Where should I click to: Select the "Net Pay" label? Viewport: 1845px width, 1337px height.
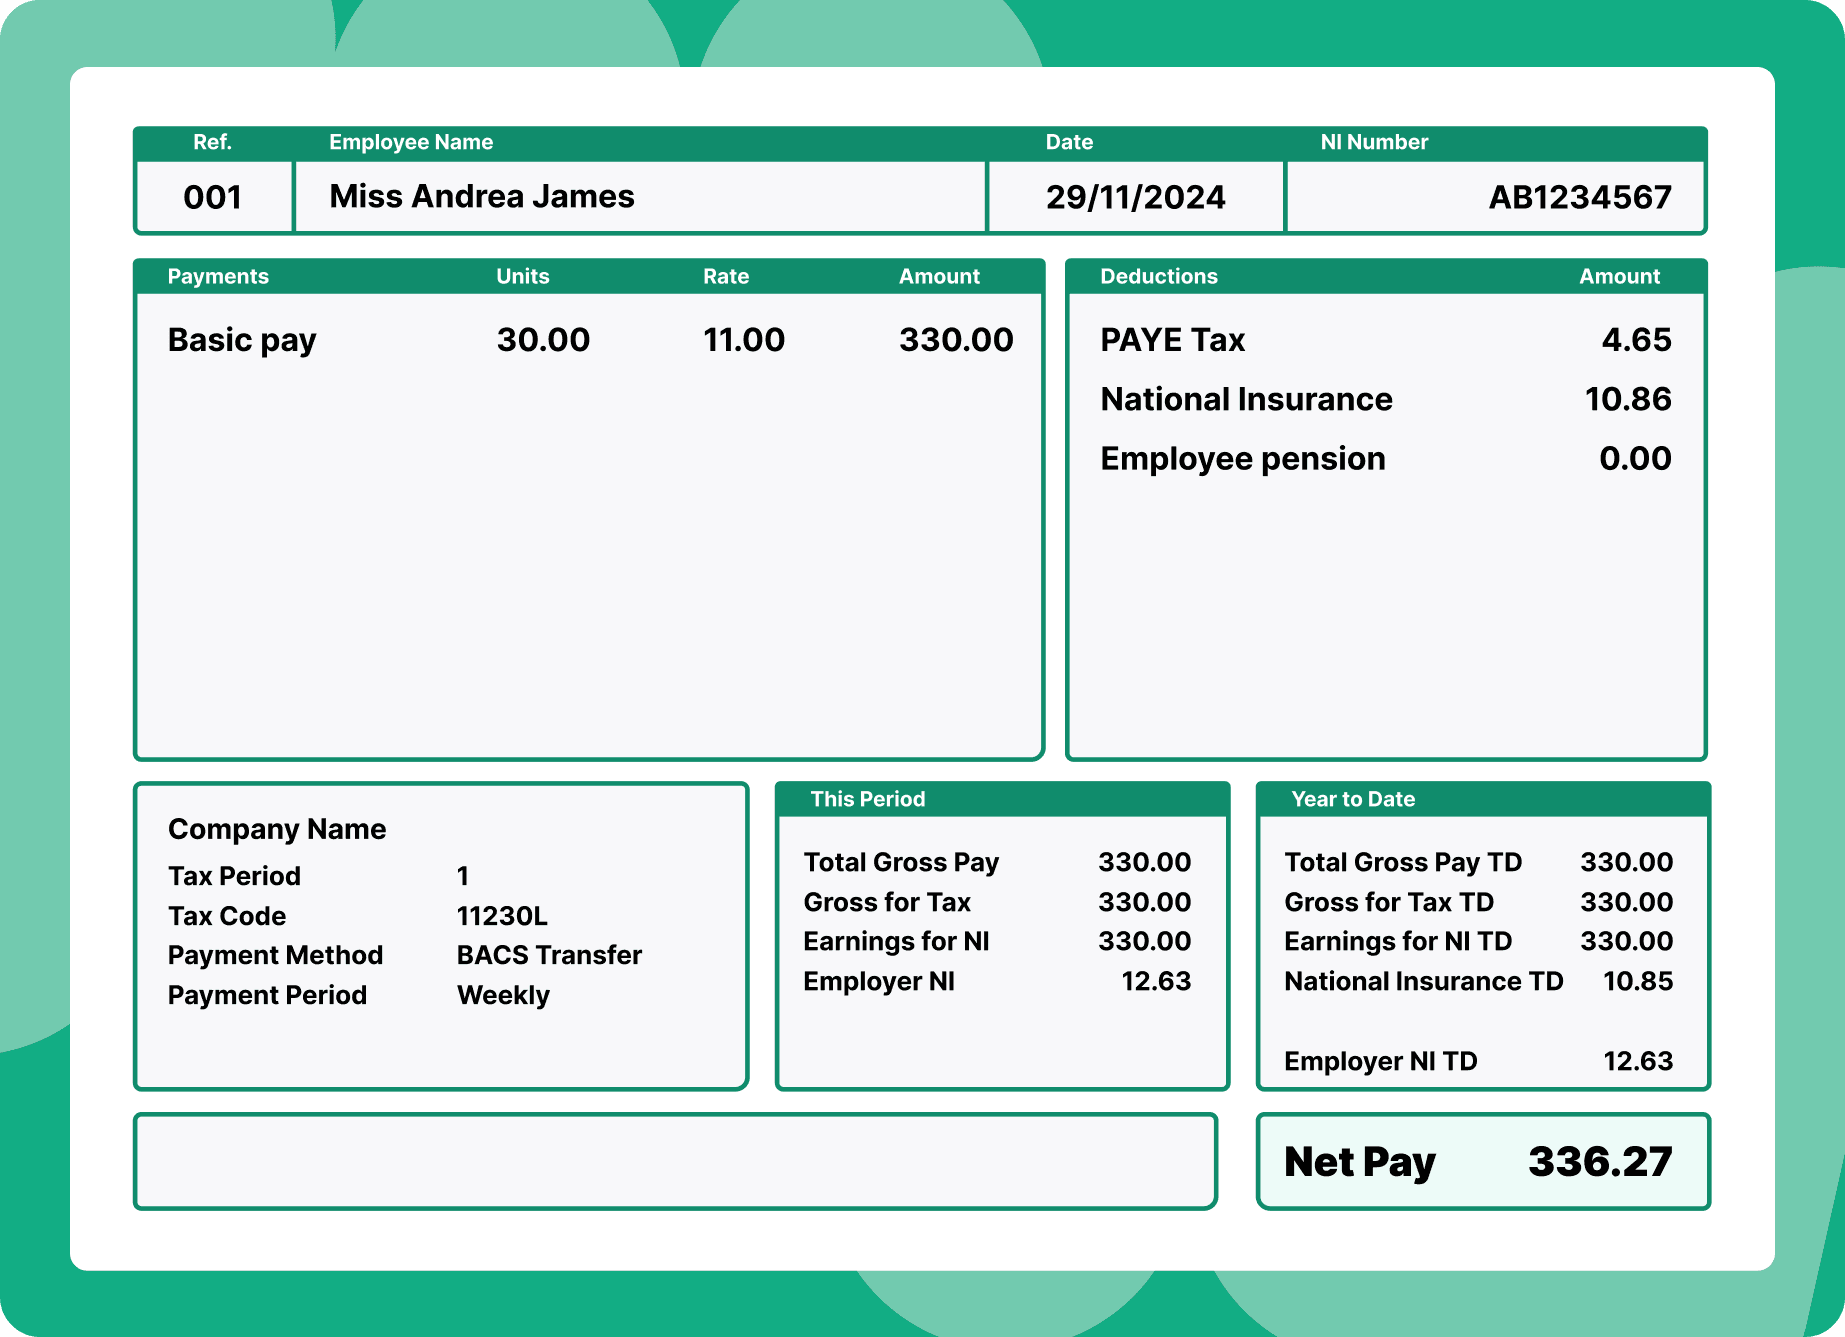1360,1163
